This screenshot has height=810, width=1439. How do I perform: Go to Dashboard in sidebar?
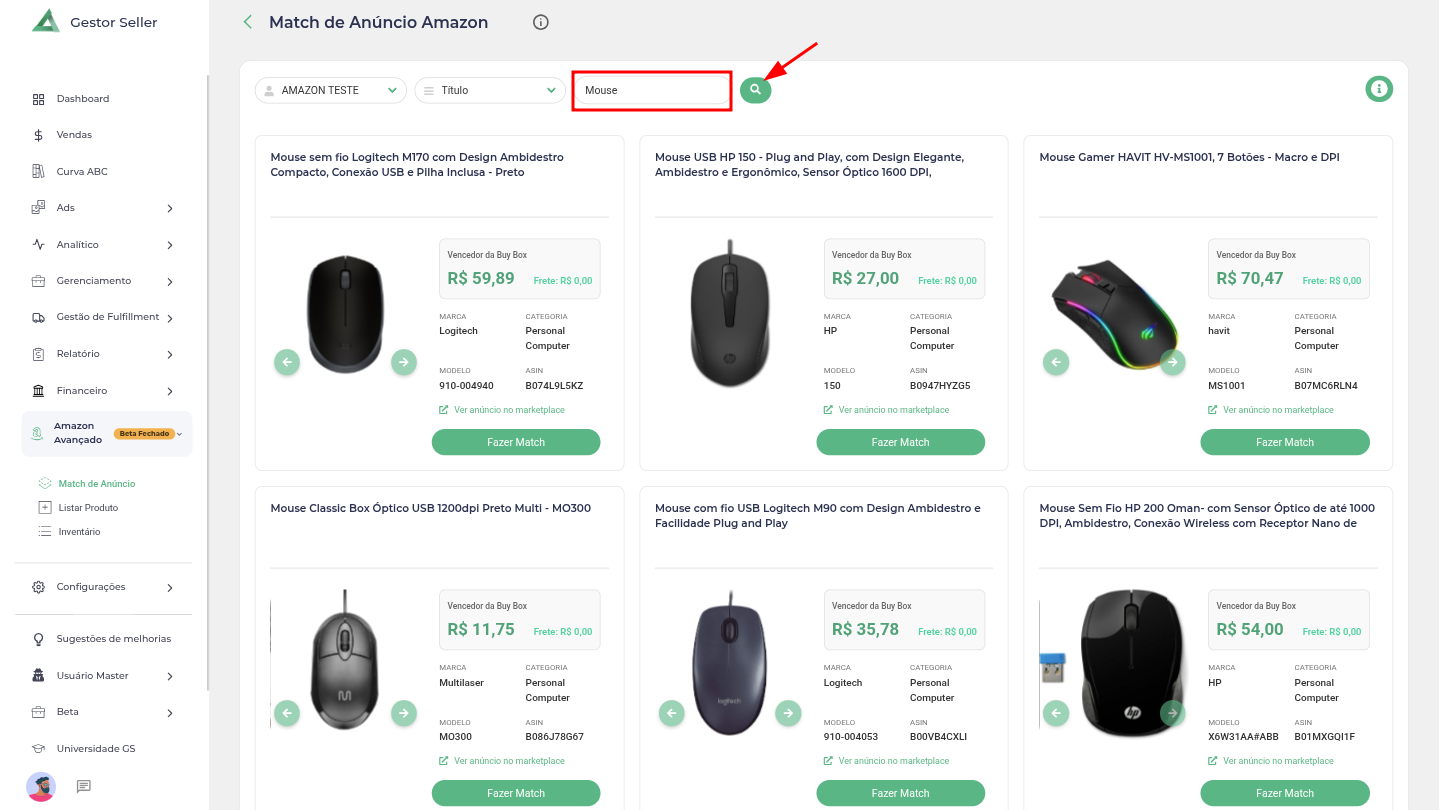click(x=82, y=99)
